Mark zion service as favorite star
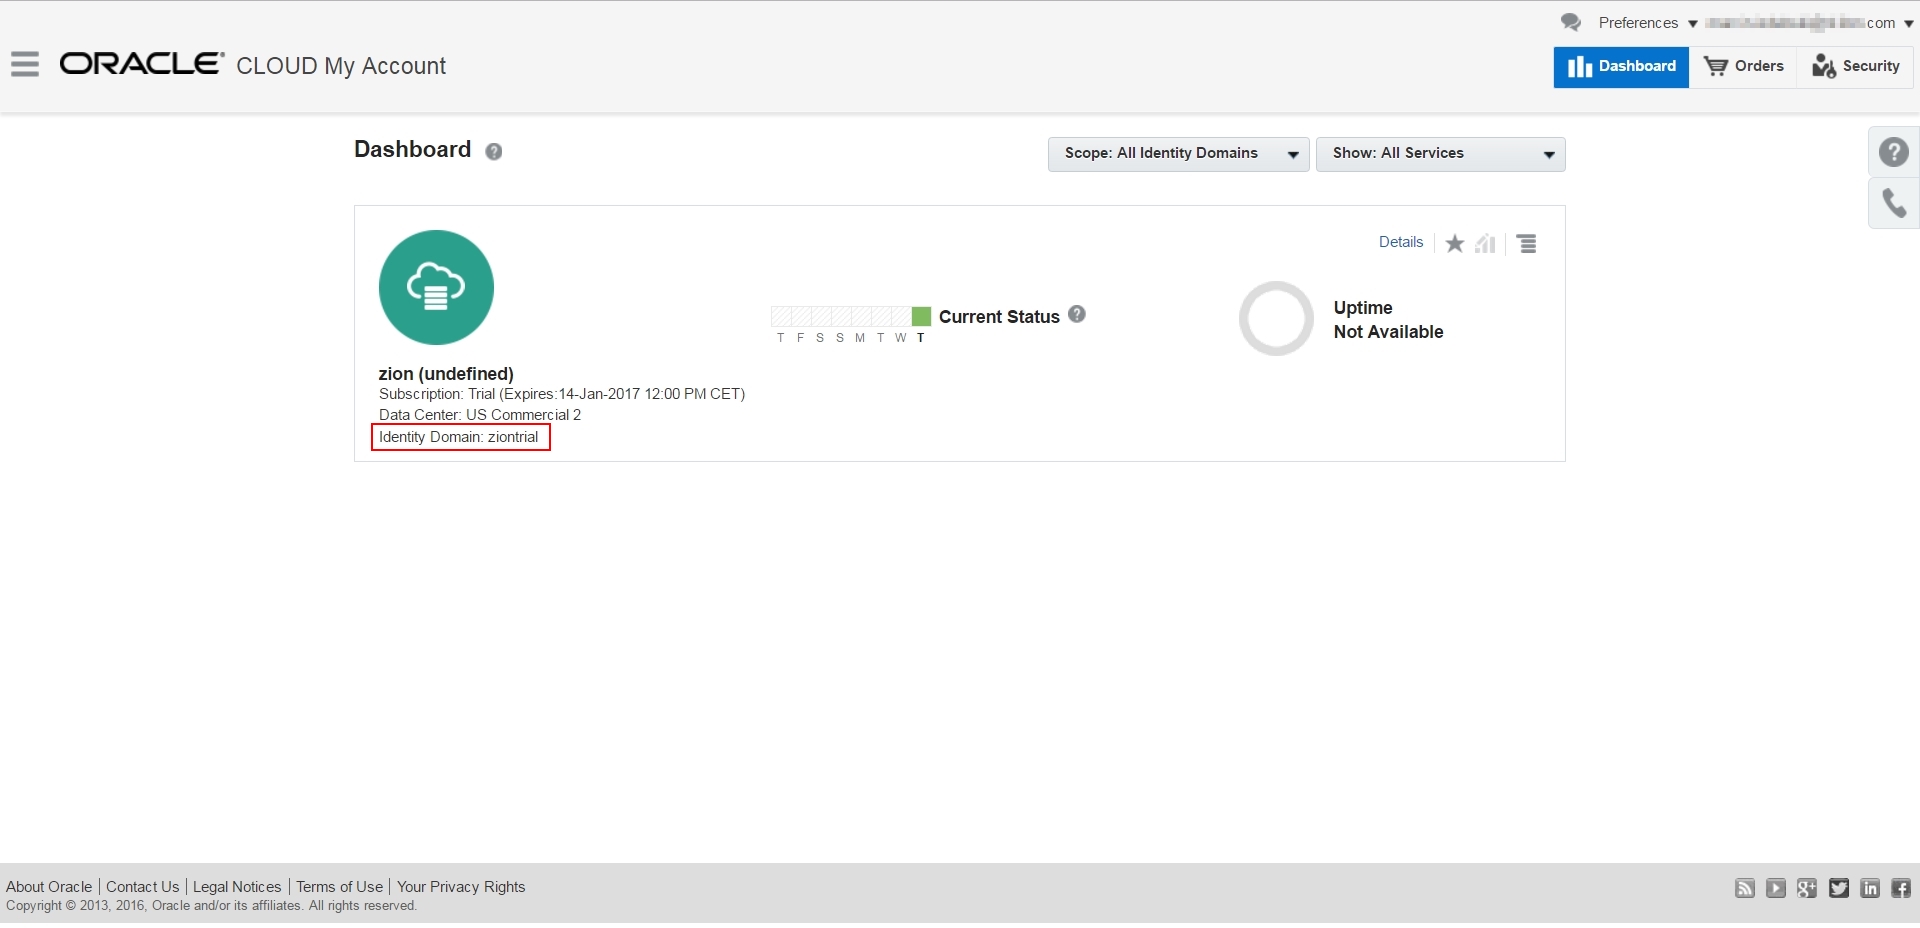 (x=1455, y=243)
